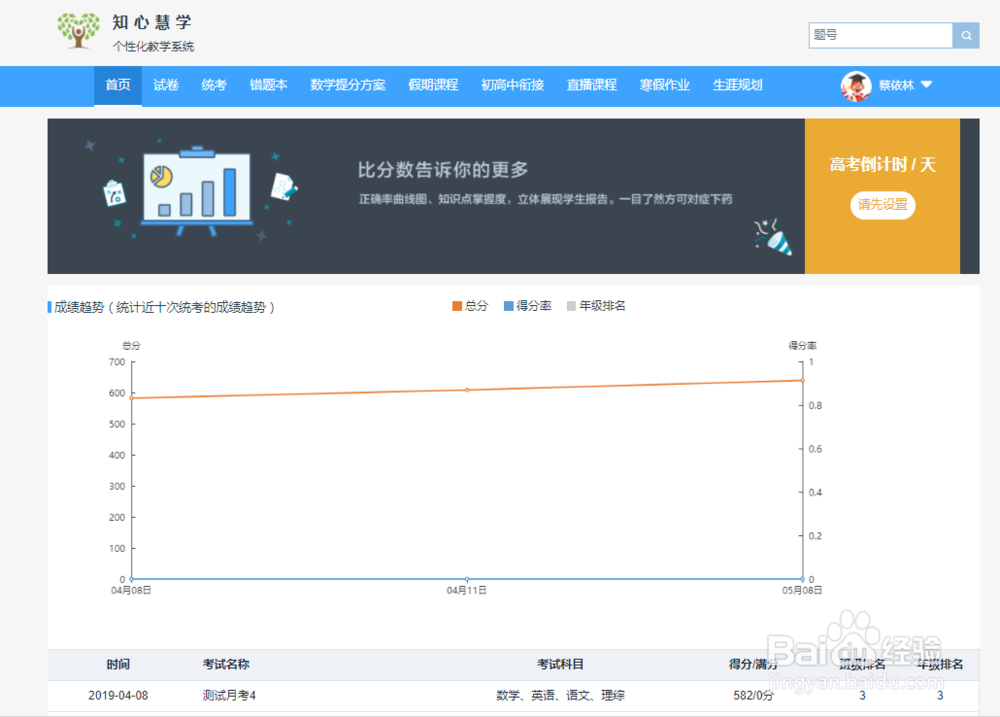Open the 假期课程 menu item
The width and height of the screenshot is (1000, 717).
point(433,85)
